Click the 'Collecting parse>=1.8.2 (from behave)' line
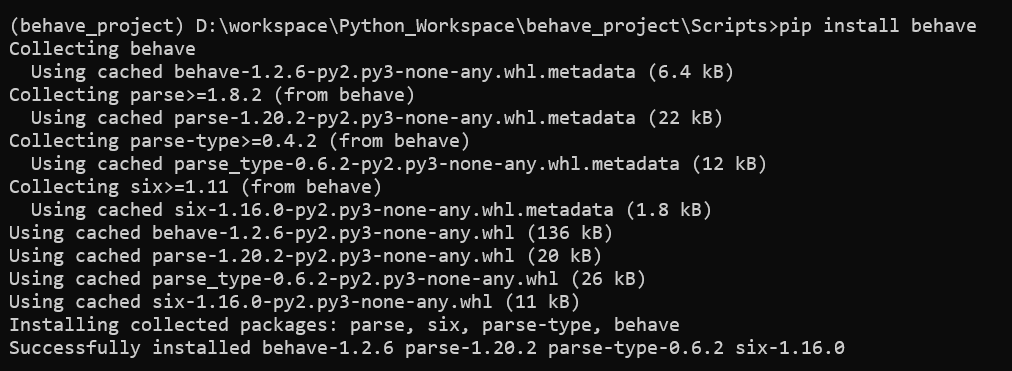This screenshot has height=371, width=1012. point(212,95)
